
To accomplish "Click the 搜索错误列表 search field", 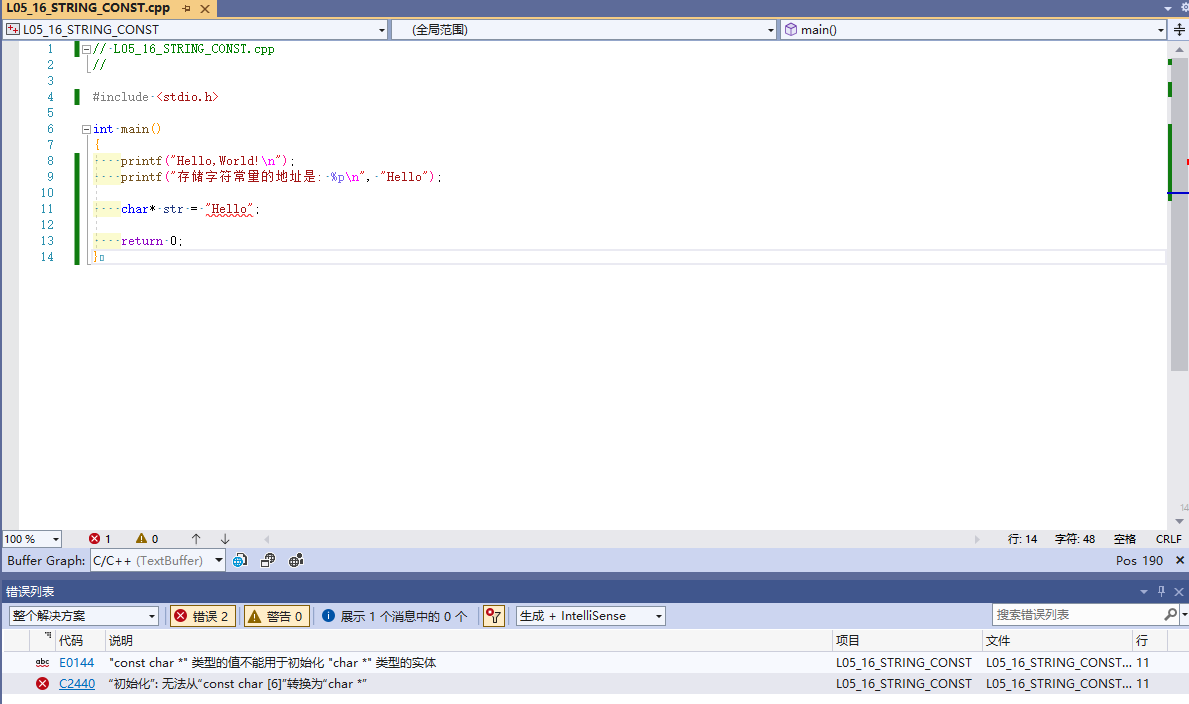I will pos(1078,614).
